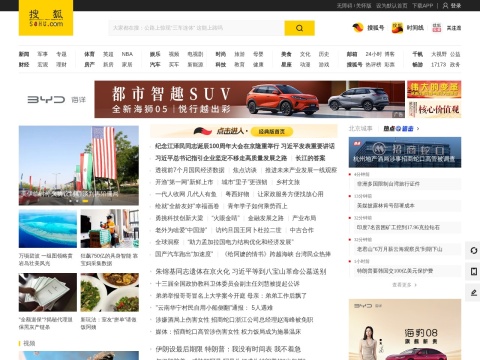Click the 招商控口 news image card
Viewport: 480px width, 360px height.
[405, 152]
